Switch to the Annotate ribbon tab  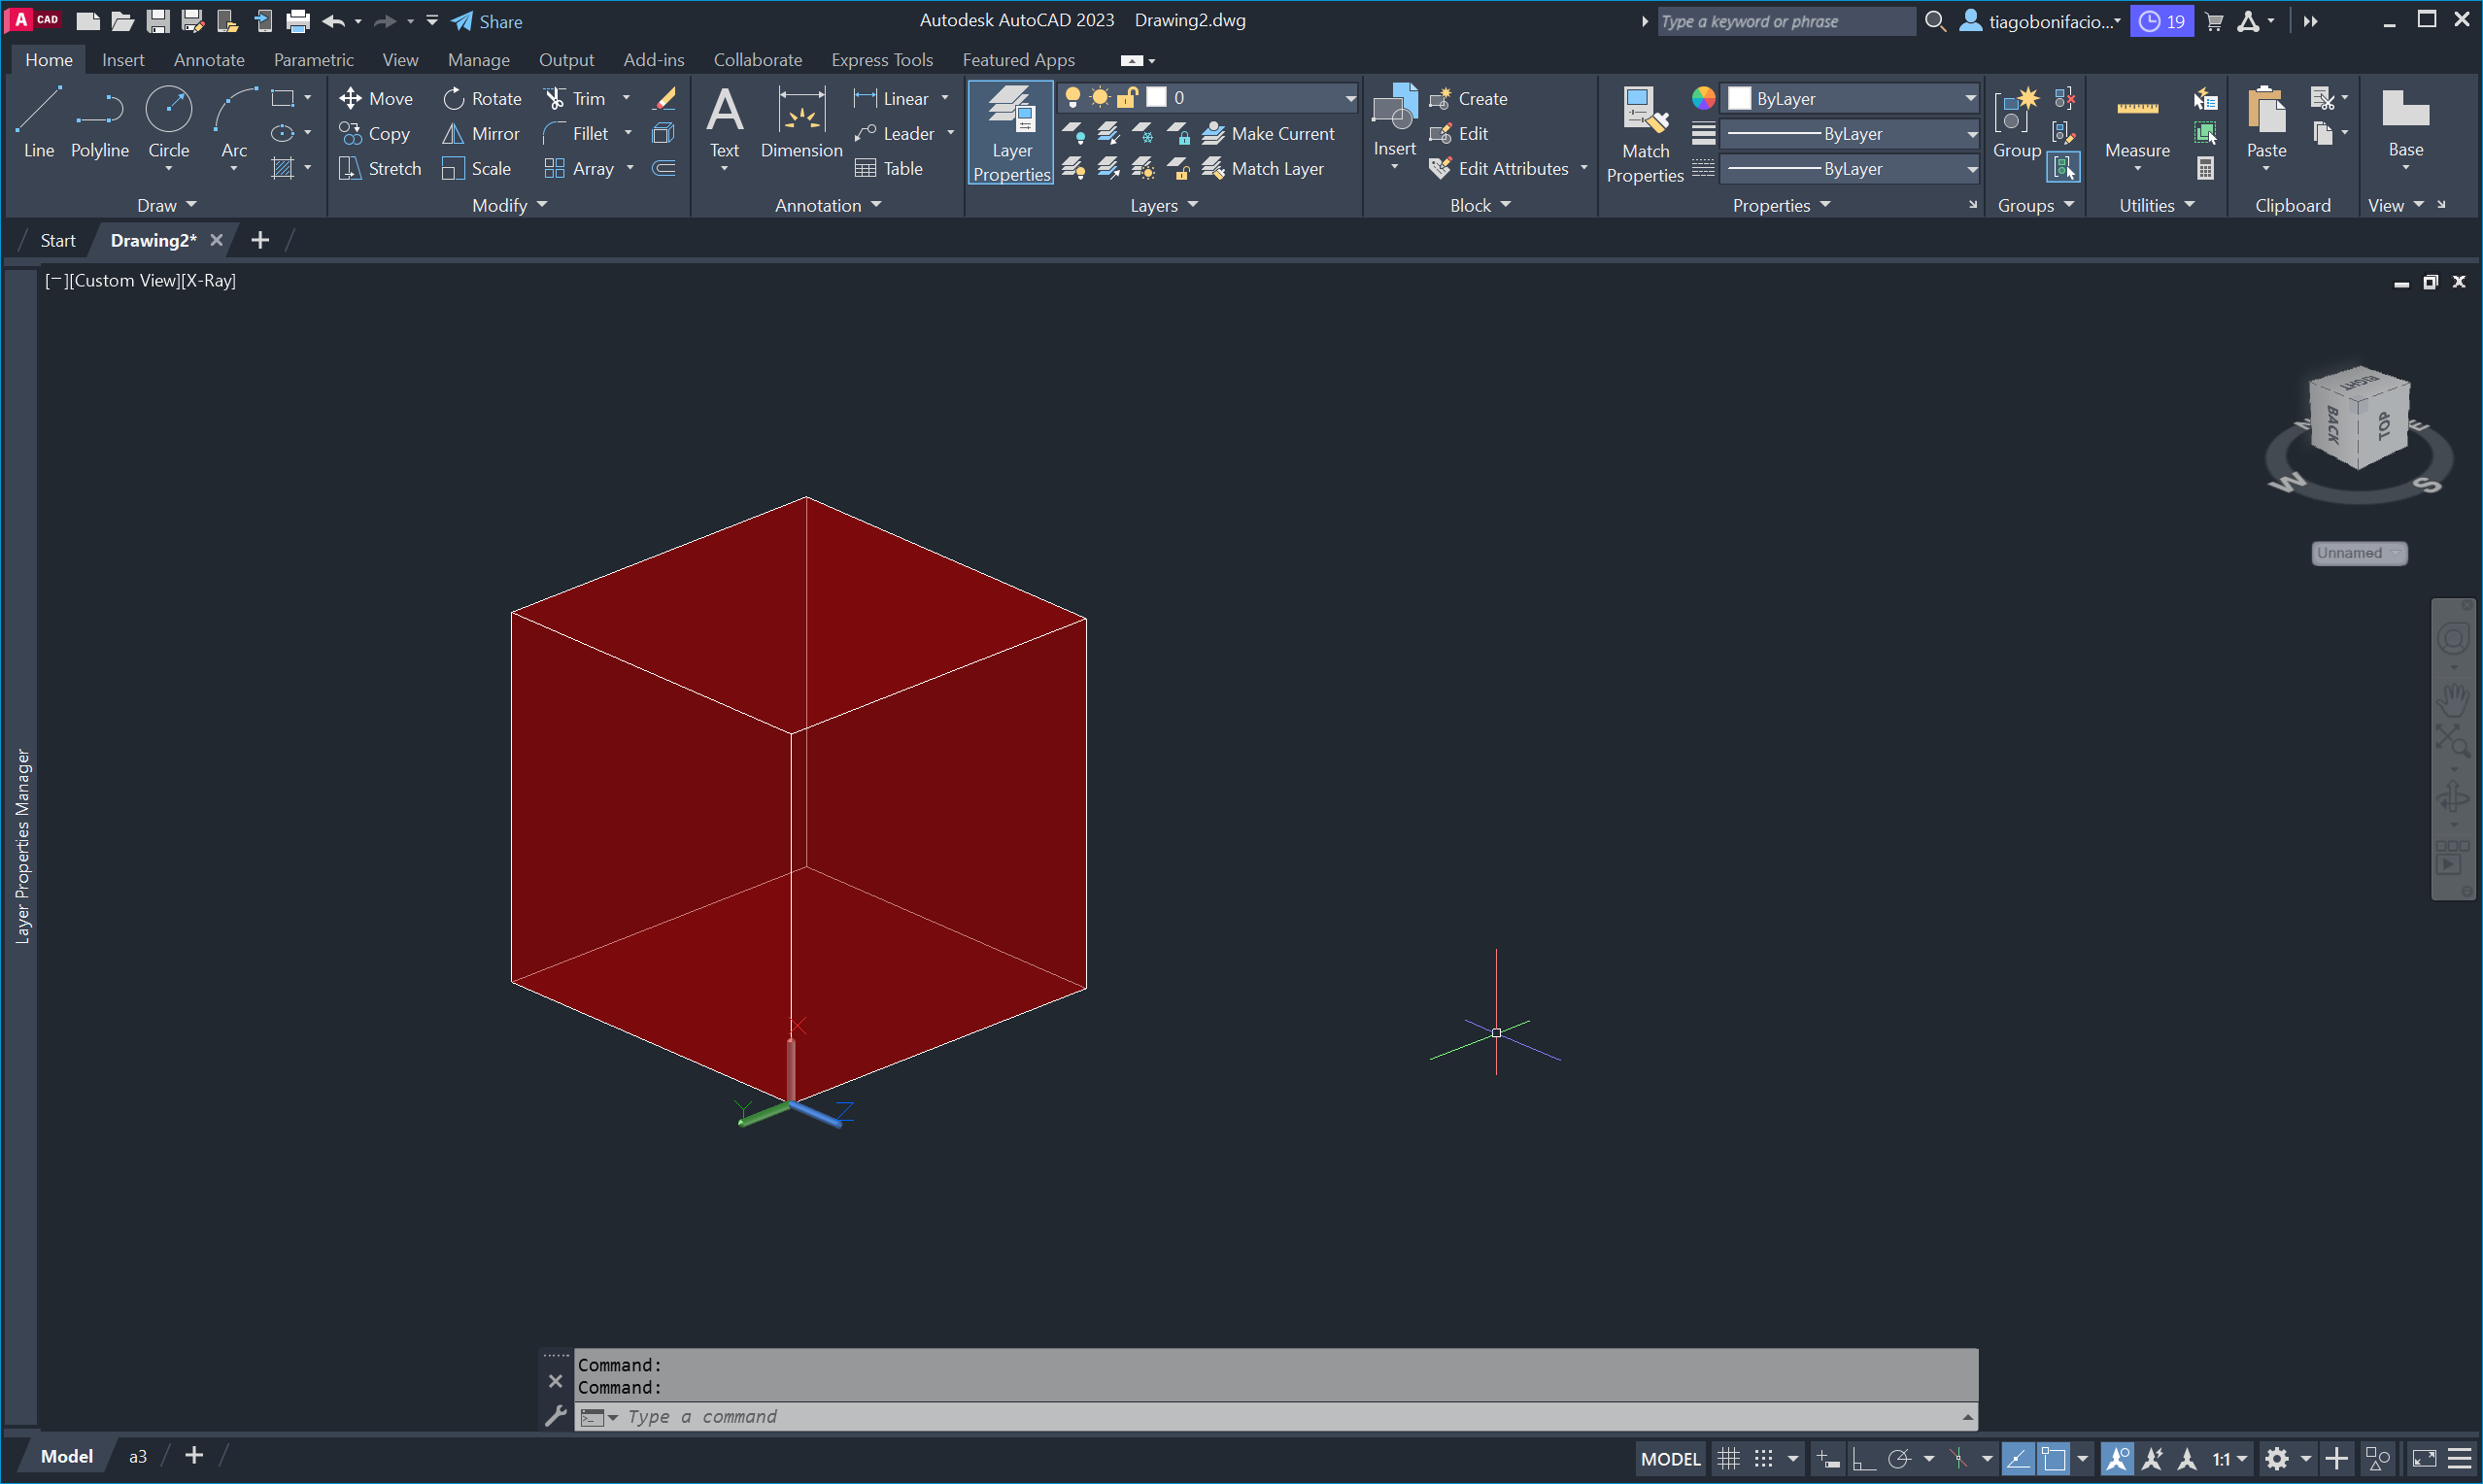(208, 60)
